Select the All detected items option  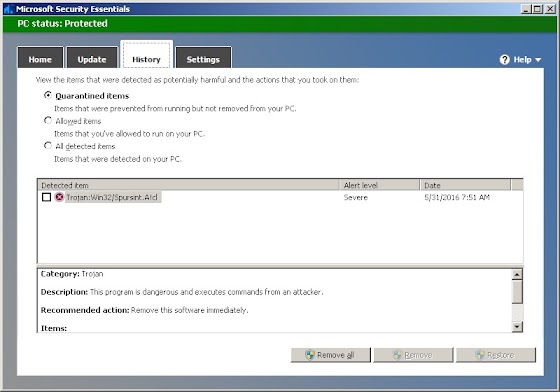(48, 146)
